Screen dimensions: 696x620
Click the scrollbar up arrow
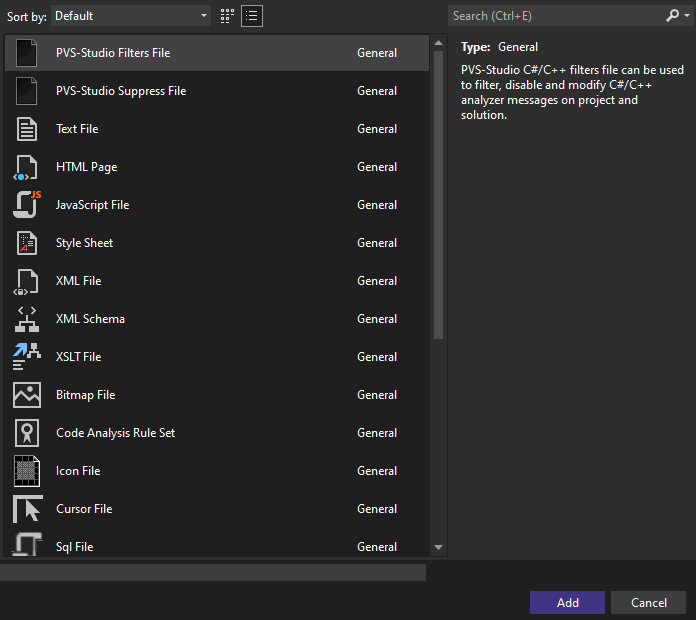click(438, 43)
